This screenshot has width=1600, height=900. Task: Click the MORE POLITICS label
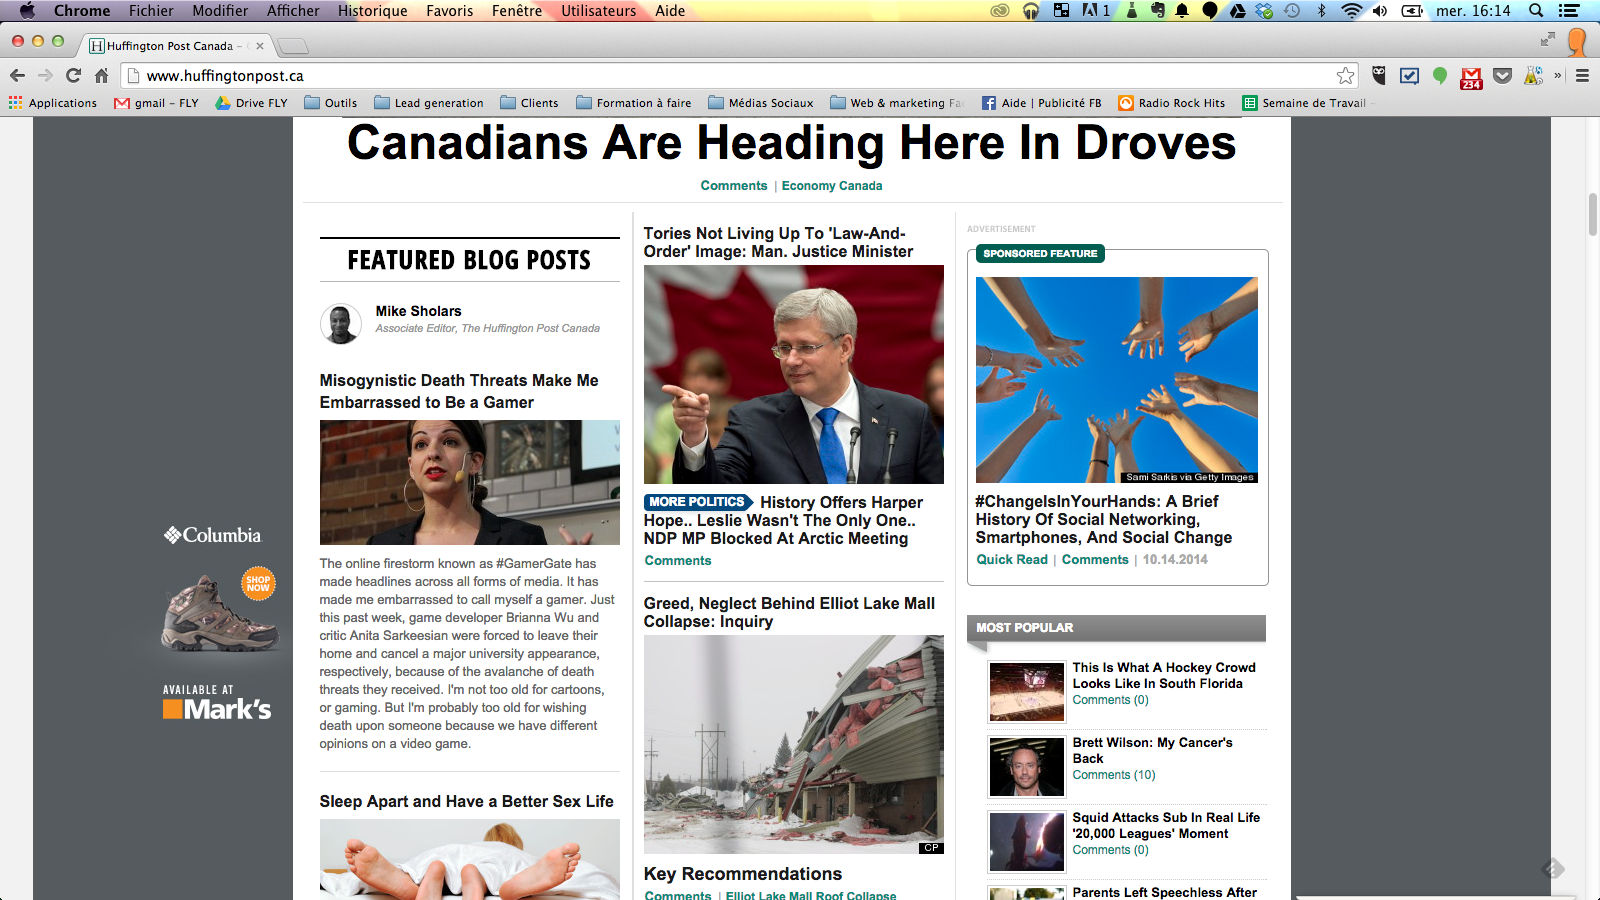tap(697, 502)
